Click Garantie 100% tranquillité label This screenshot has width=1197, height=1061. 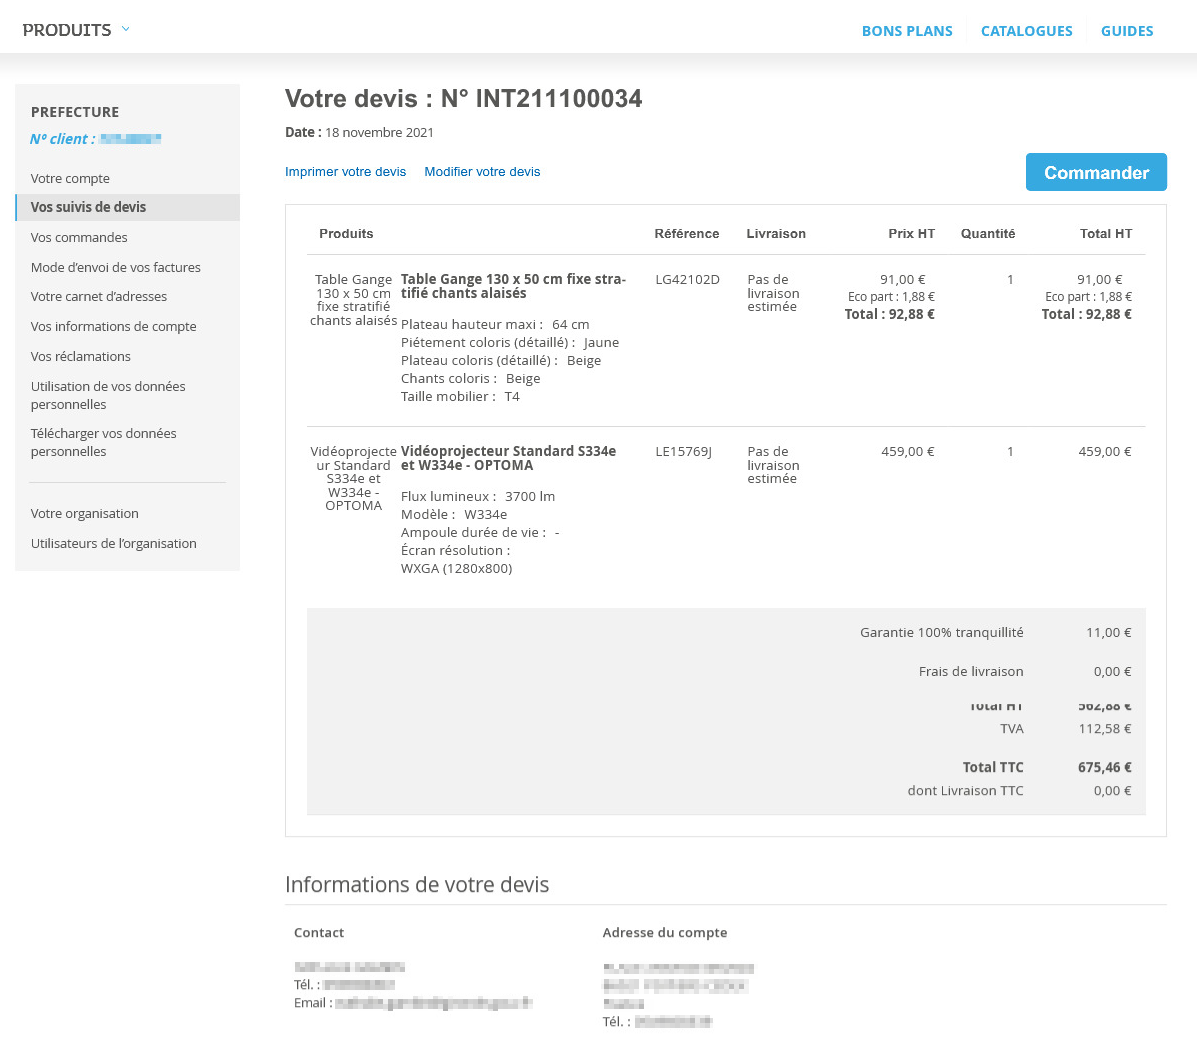(941, 633)
